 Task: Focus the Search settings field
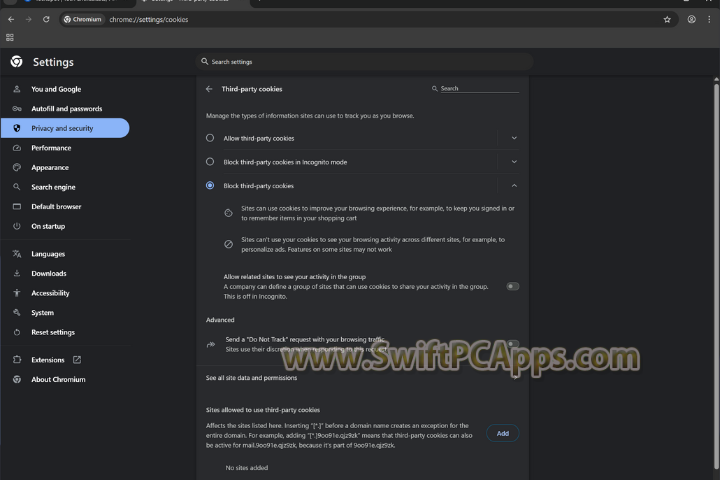[x=365, y=62]
